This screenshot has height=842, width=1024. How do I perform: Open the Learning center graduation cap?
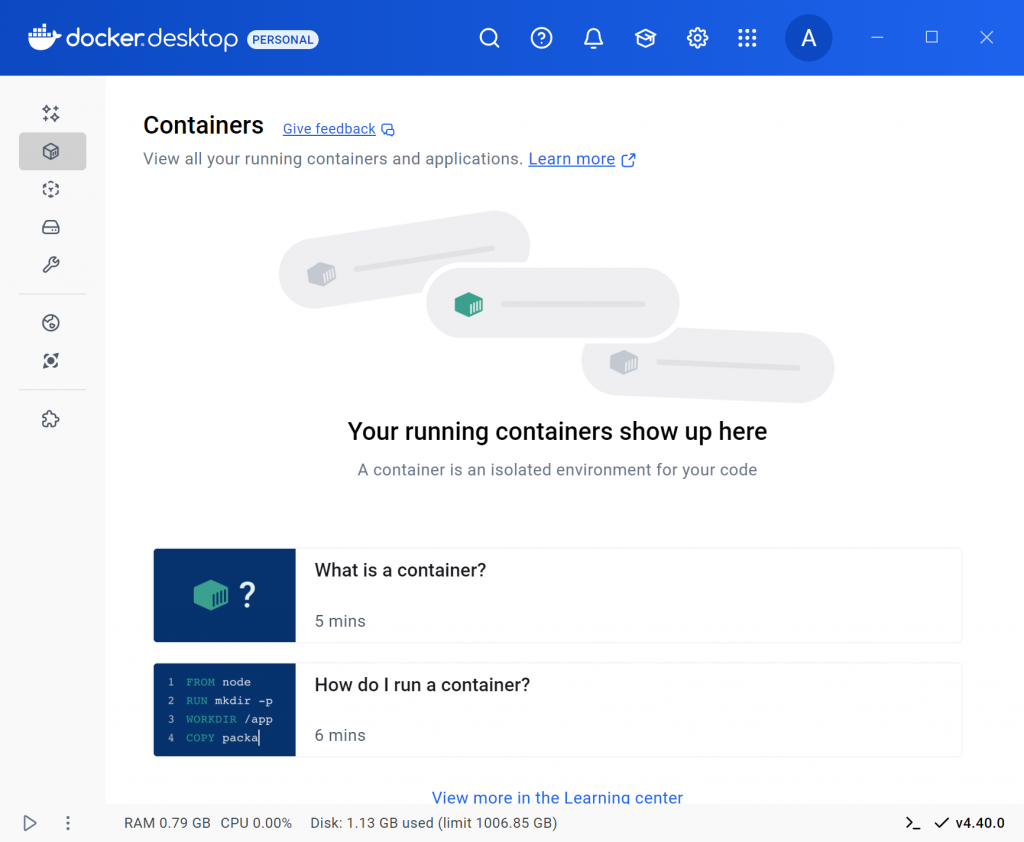(x=645, y=38)
